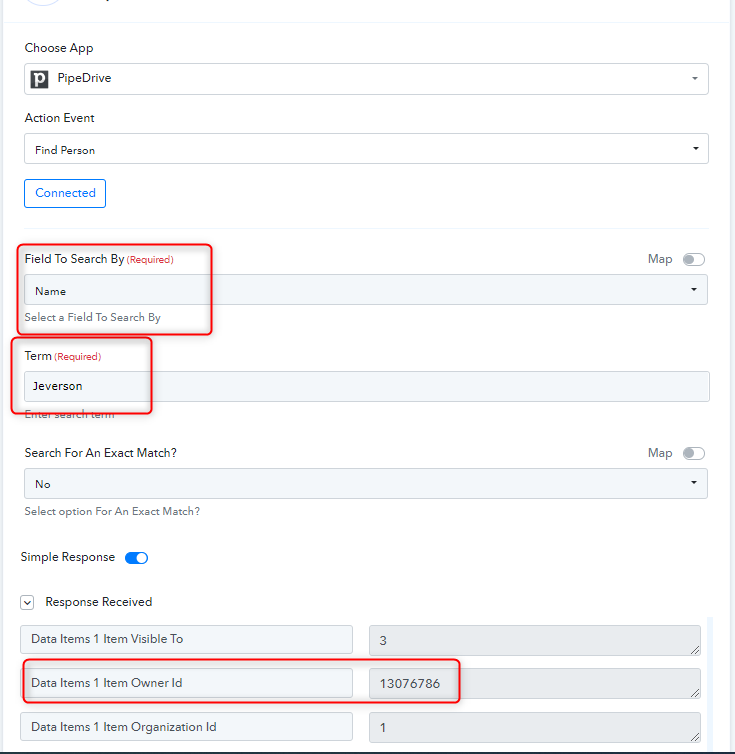Collapse the Response Received section
The image size is (735, 754).
click(27, 603)
